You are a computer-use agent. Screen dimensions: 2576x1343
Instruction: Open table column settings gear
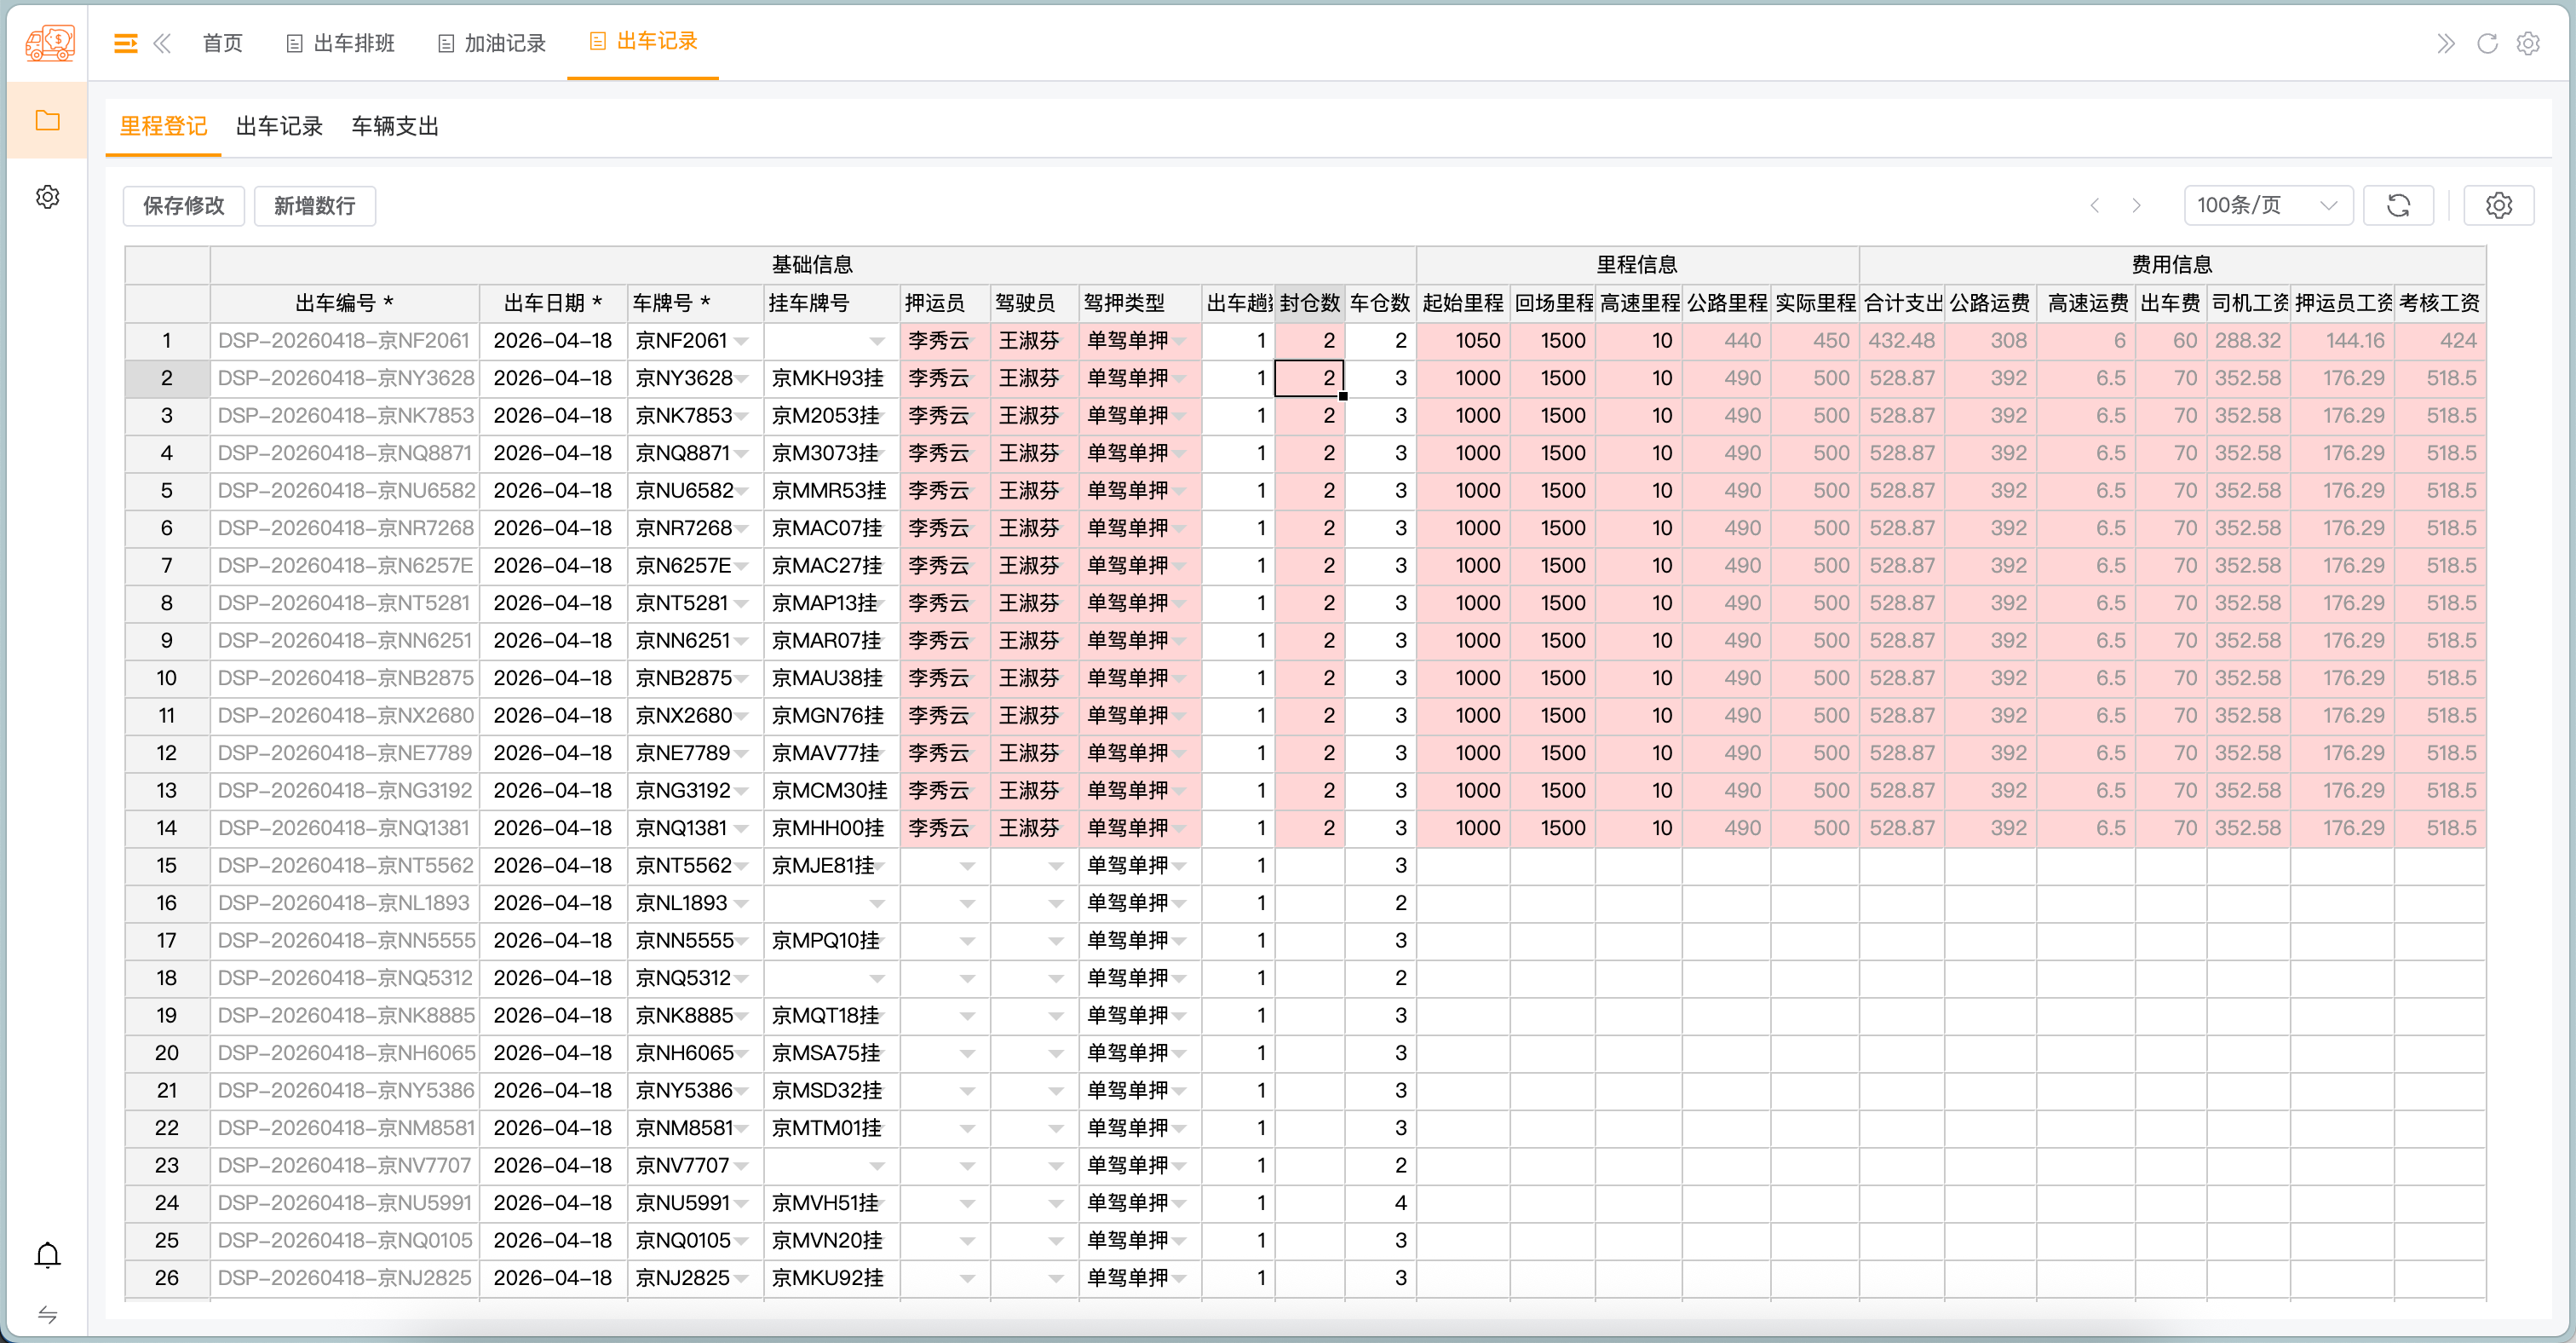[2498, 206]
